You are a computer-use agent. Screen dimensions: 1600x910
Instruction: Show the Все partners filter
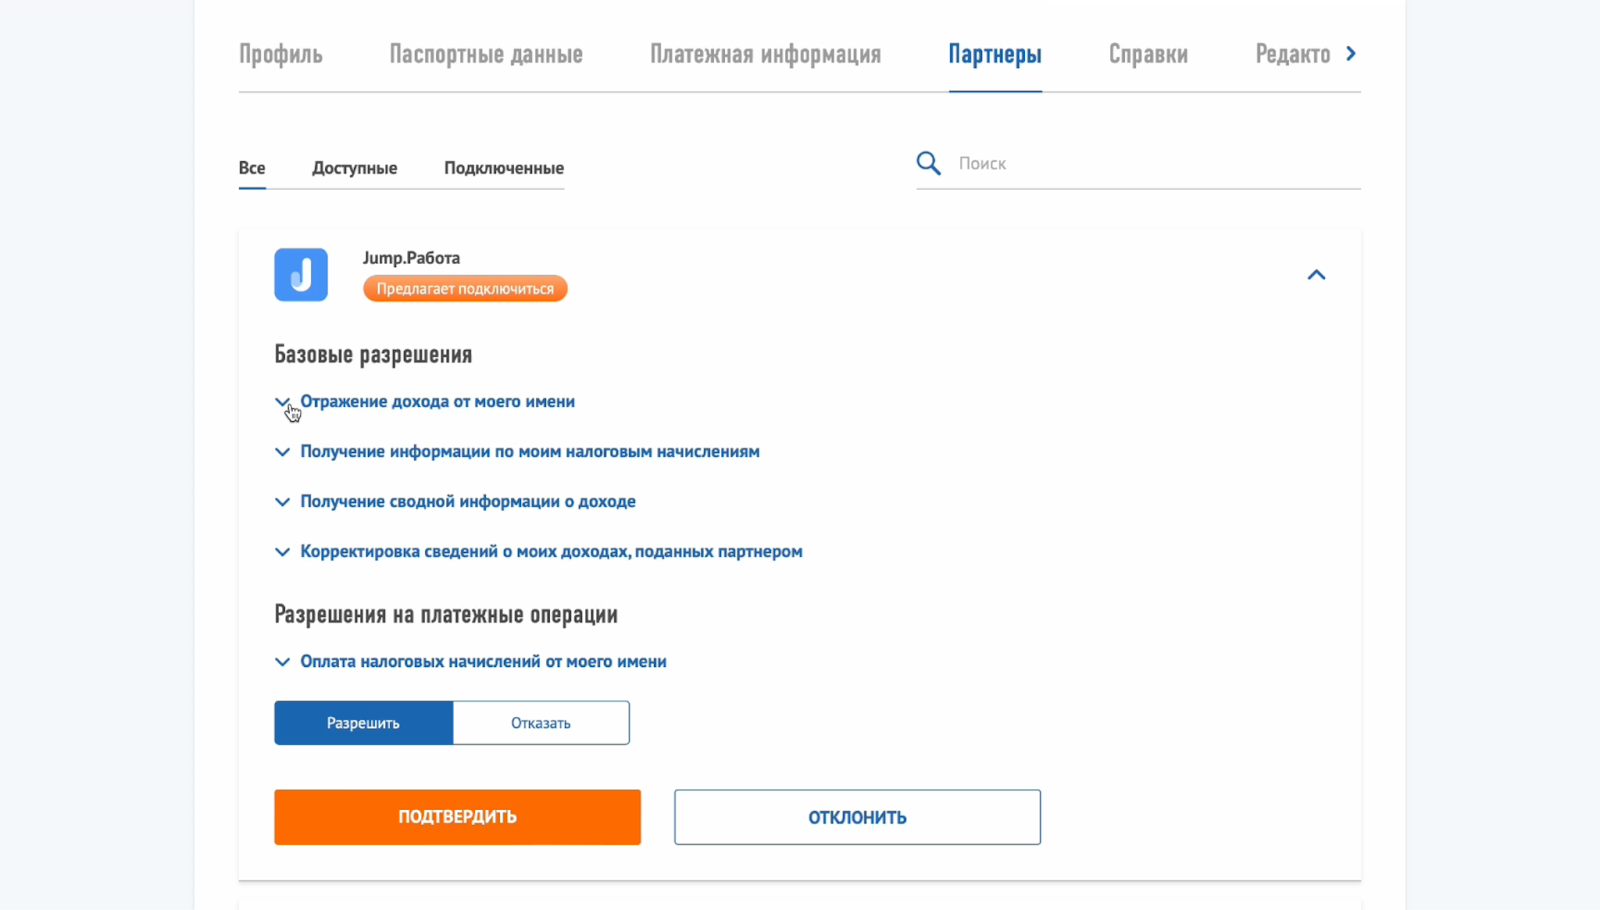[x=252, y=167]
